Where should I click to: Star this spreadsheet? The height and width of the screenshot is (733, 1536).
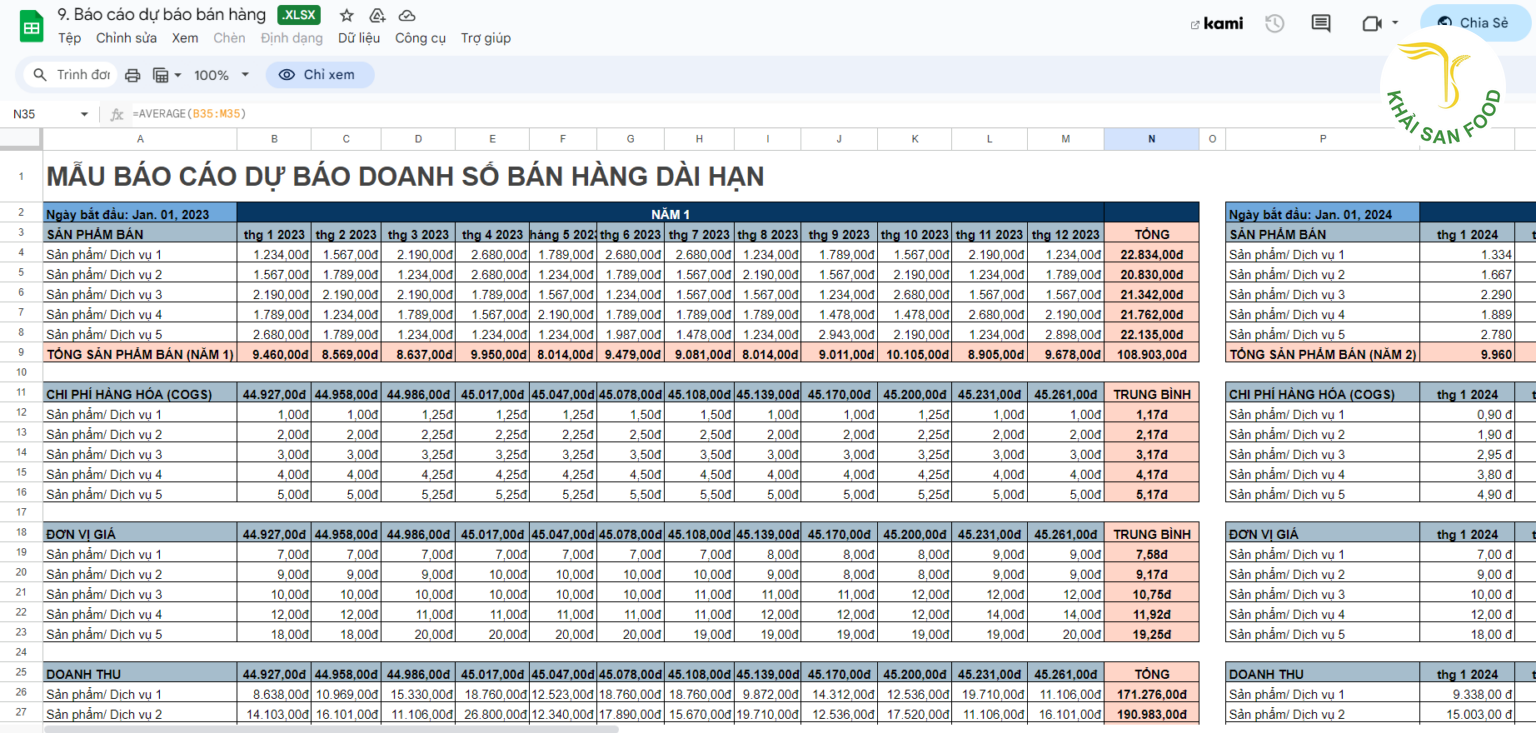(x=346, y=15)
